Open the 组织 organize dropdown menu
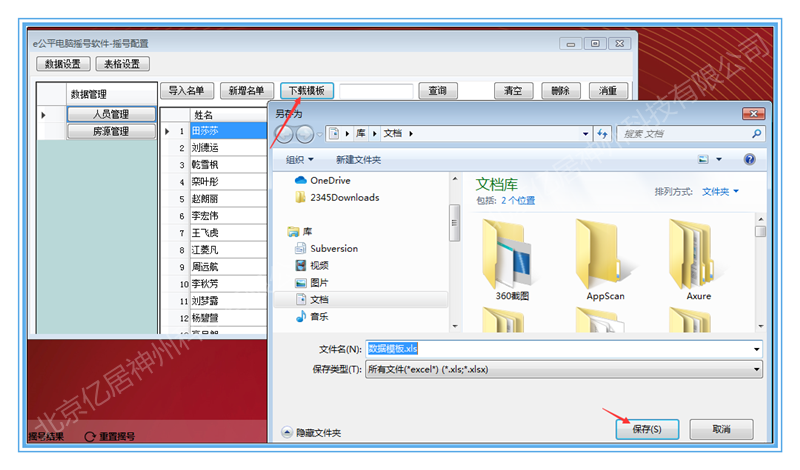Screen dimensions: 800x470 [300, 159]
